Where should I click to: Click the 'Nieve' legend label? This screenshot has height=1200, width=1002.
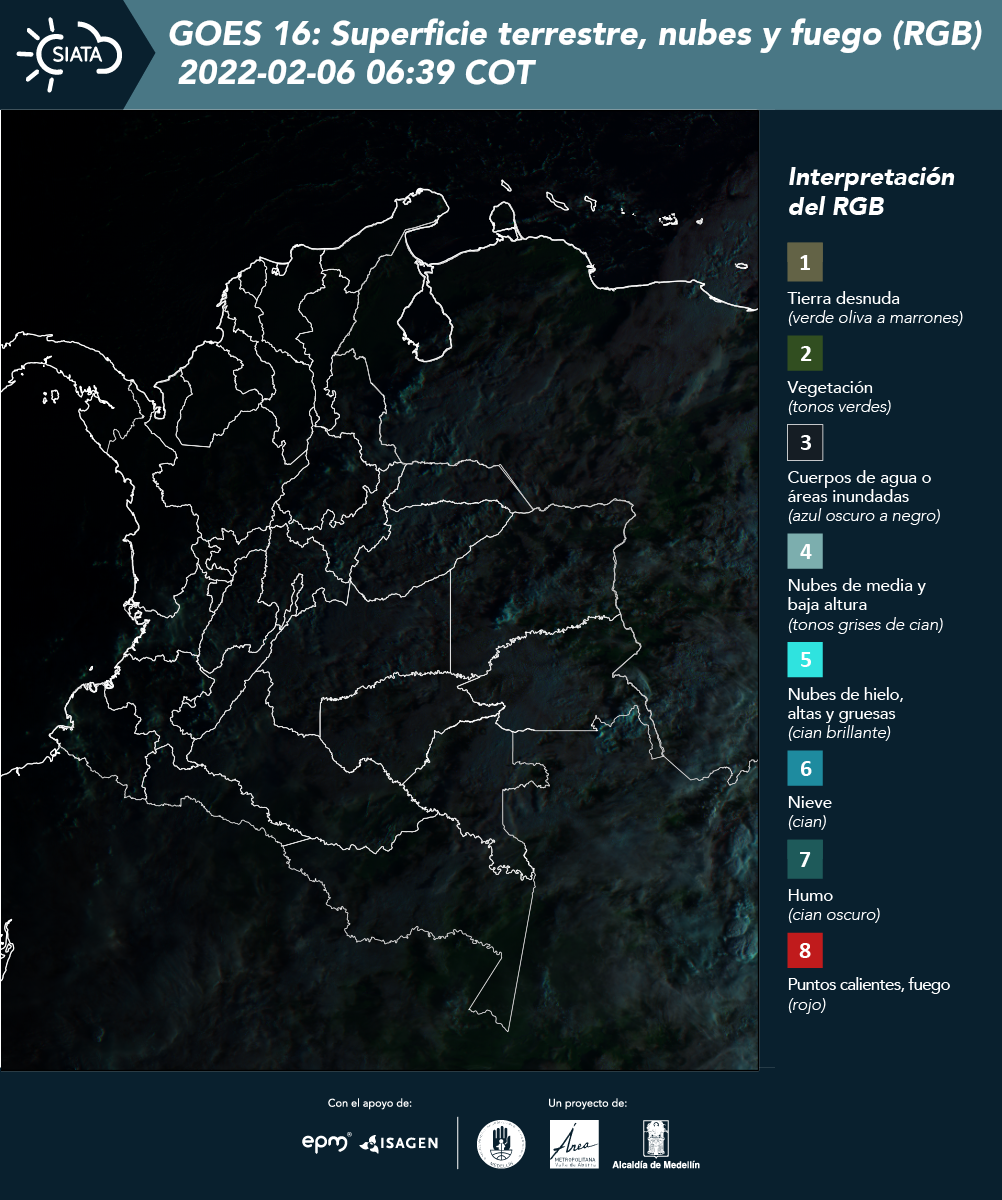[x=810, y=802]
